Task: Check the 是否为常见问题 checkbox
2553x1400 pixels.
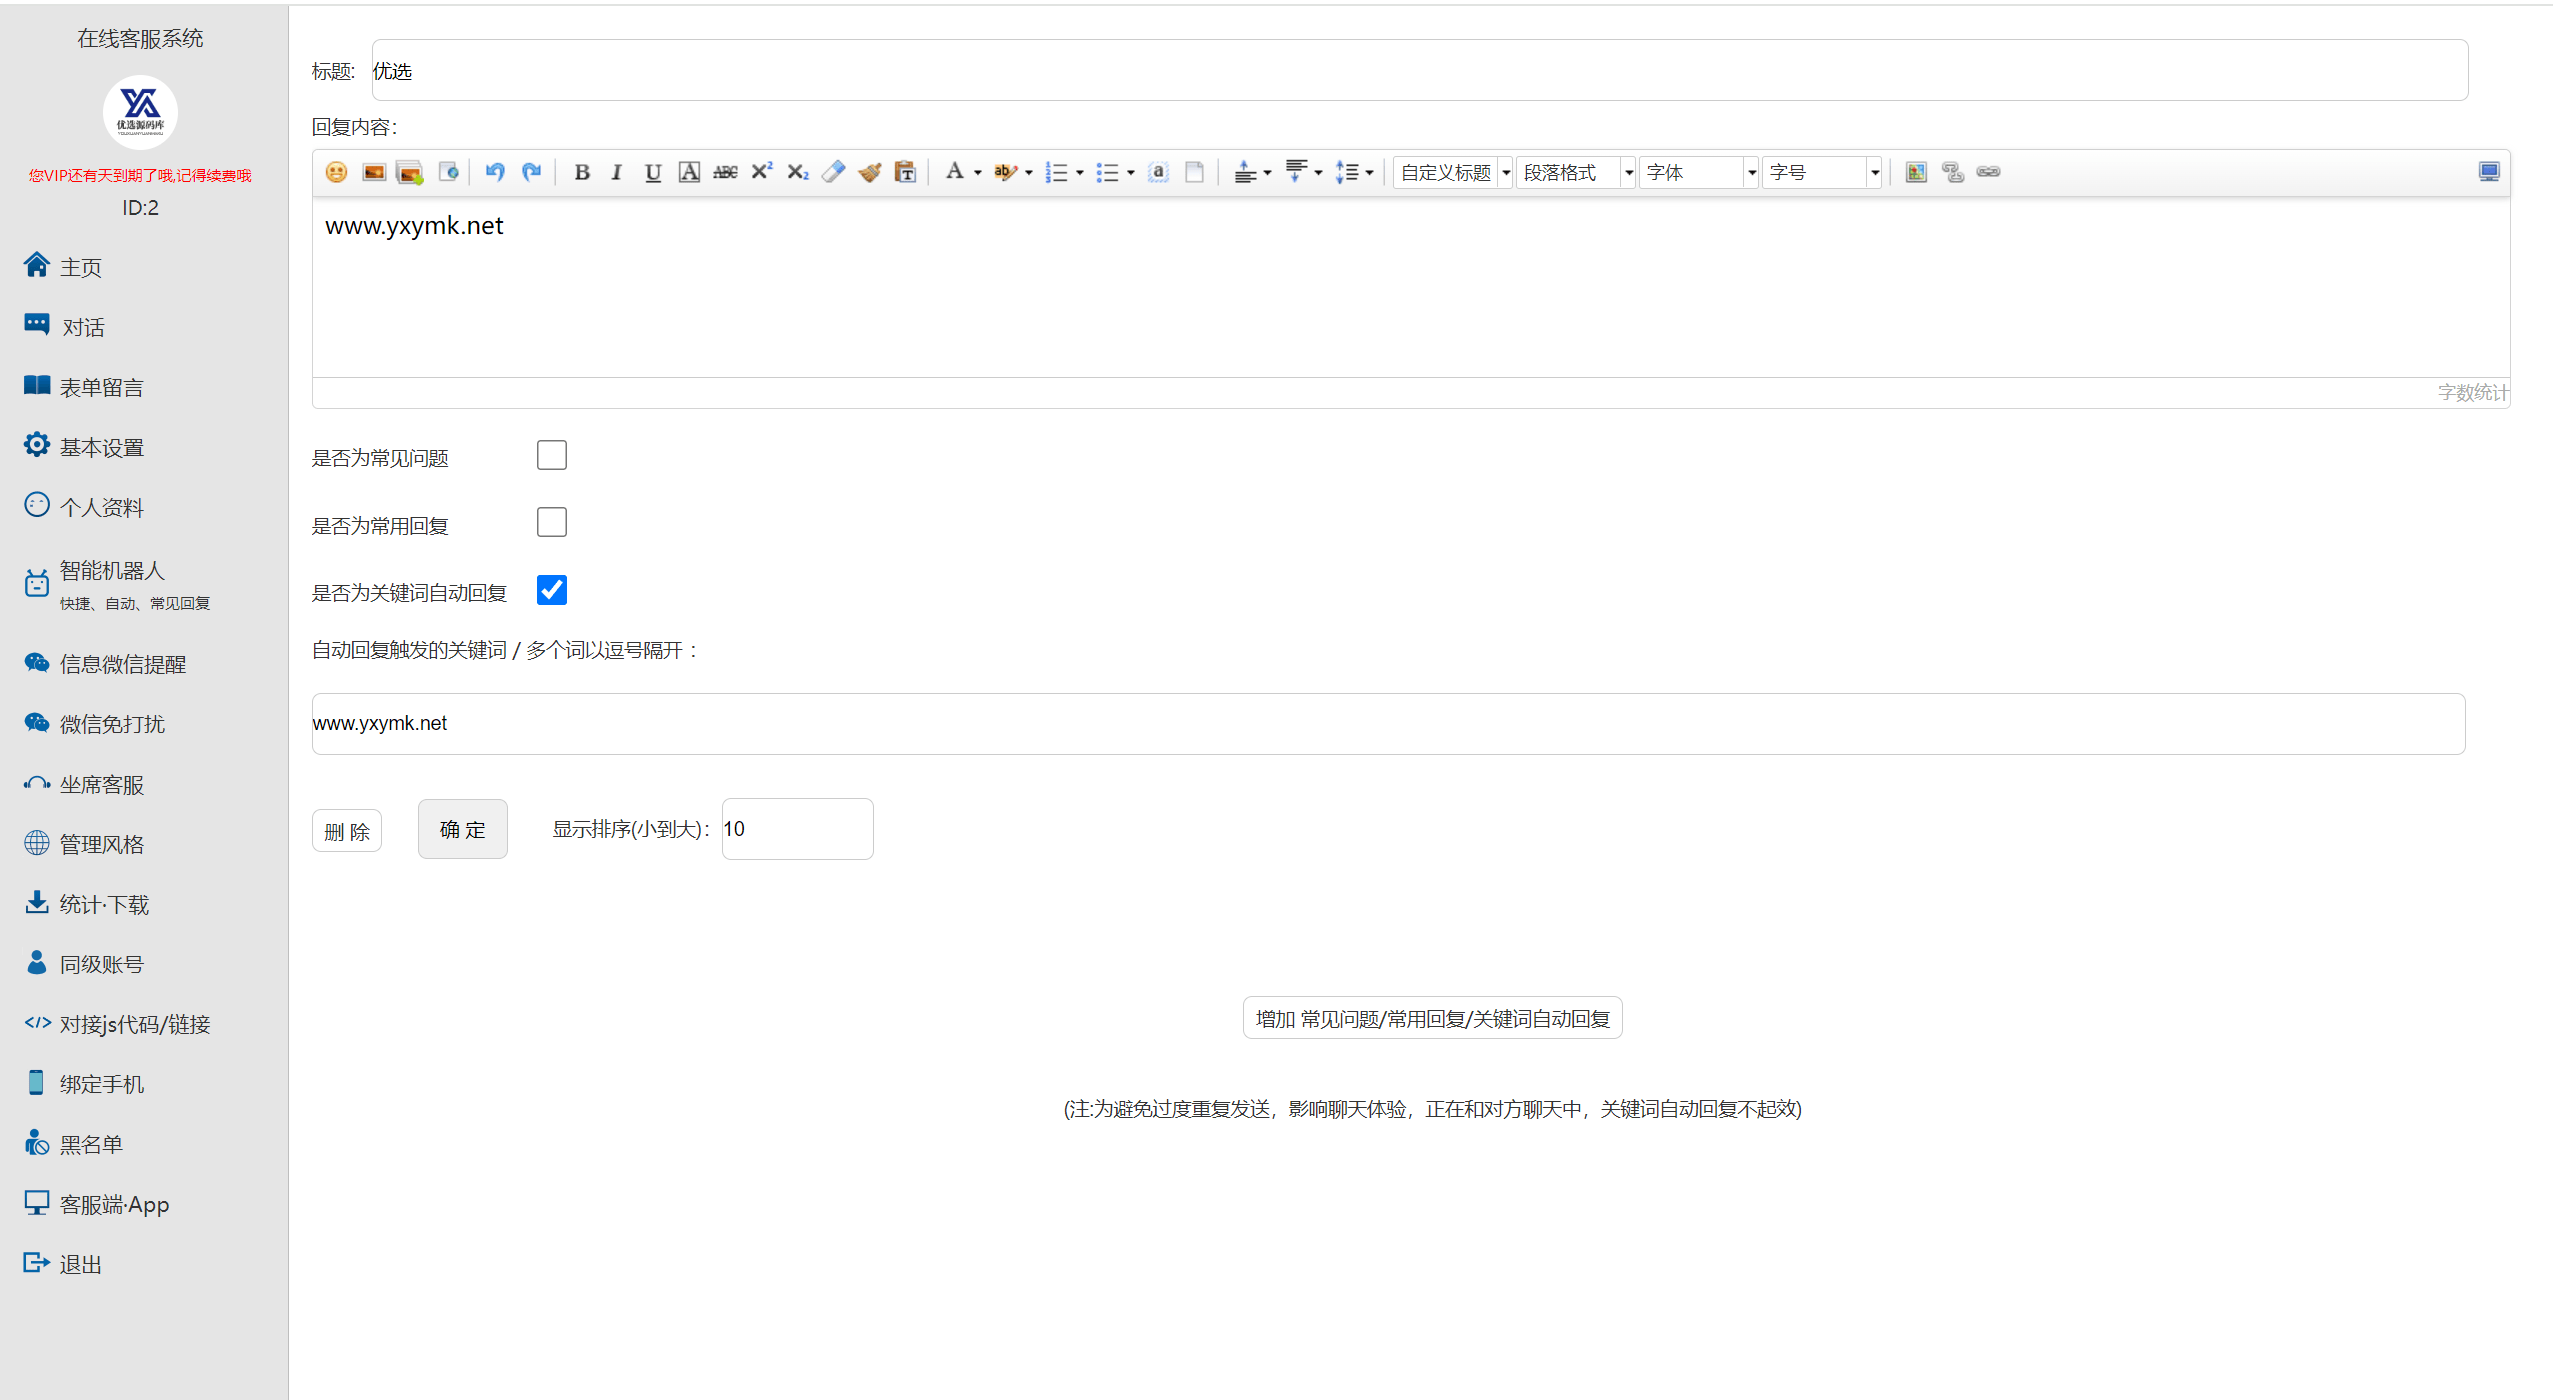Action: point(552,455)
